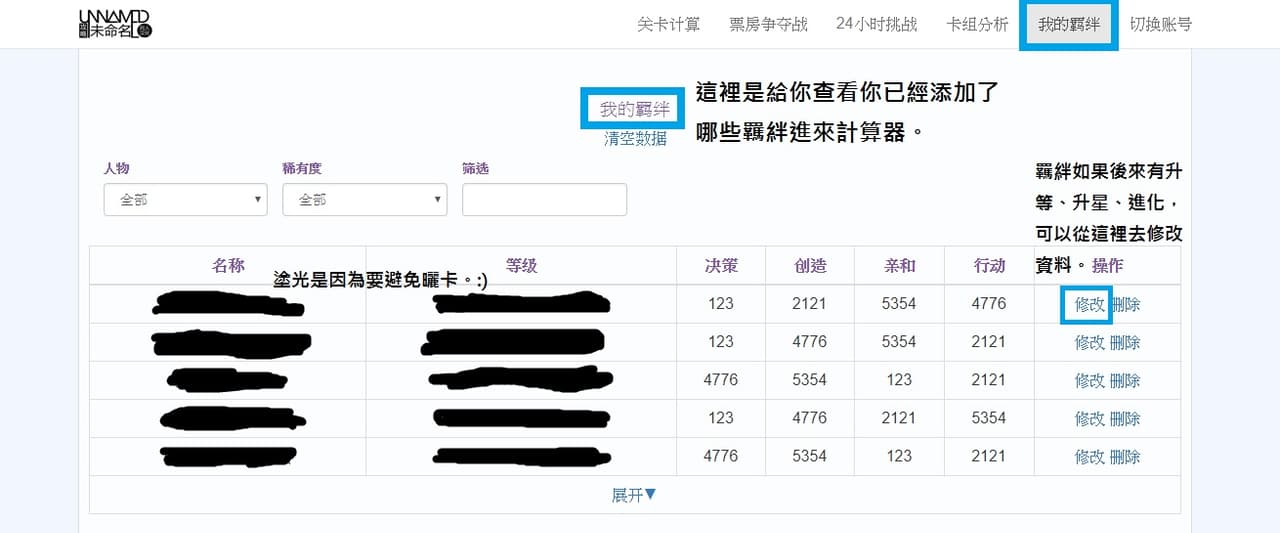This screenshot has width=1280, height=533.
Task: Click the 人物 filter label
Action: pyautogui.click(x=116, y=169)
